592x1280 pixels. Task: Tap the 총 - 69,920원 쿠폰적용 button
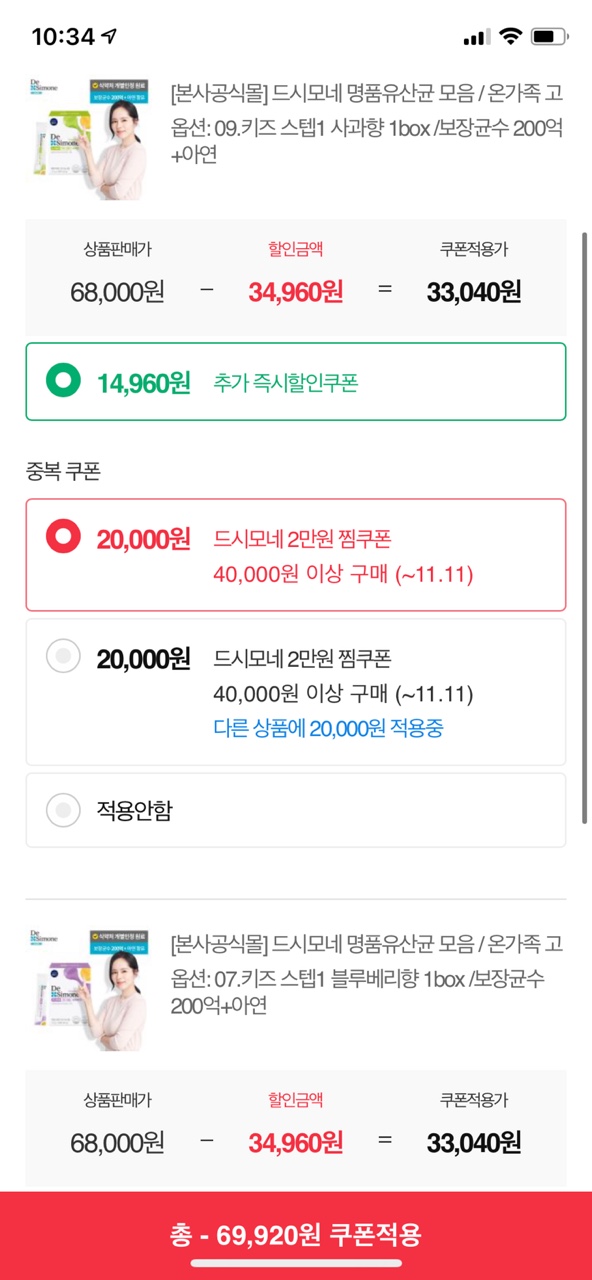296,1235
